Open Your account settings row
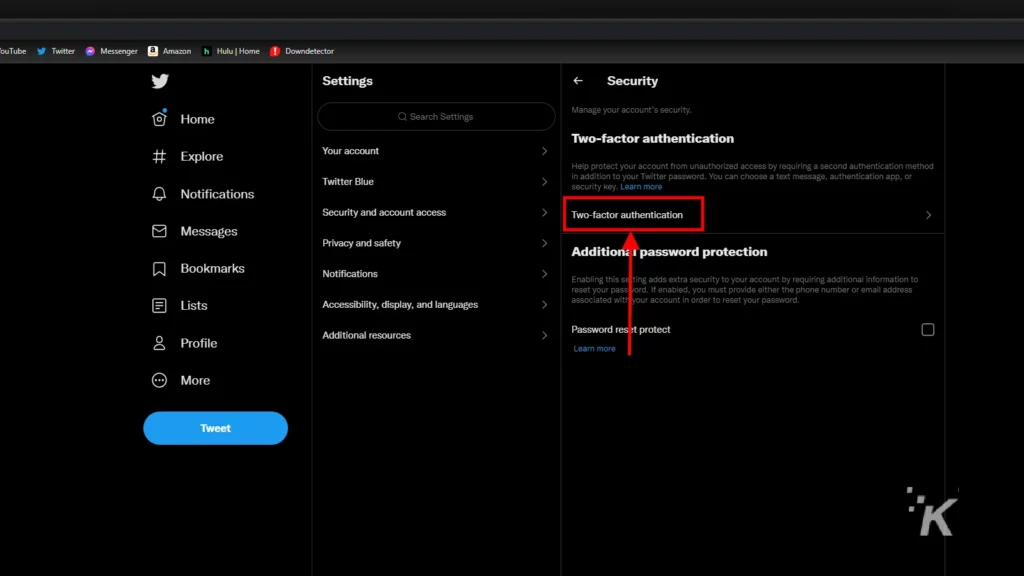Image resolution: width=1024 pixels, height=576 pixels. click(x=435, y=151)
